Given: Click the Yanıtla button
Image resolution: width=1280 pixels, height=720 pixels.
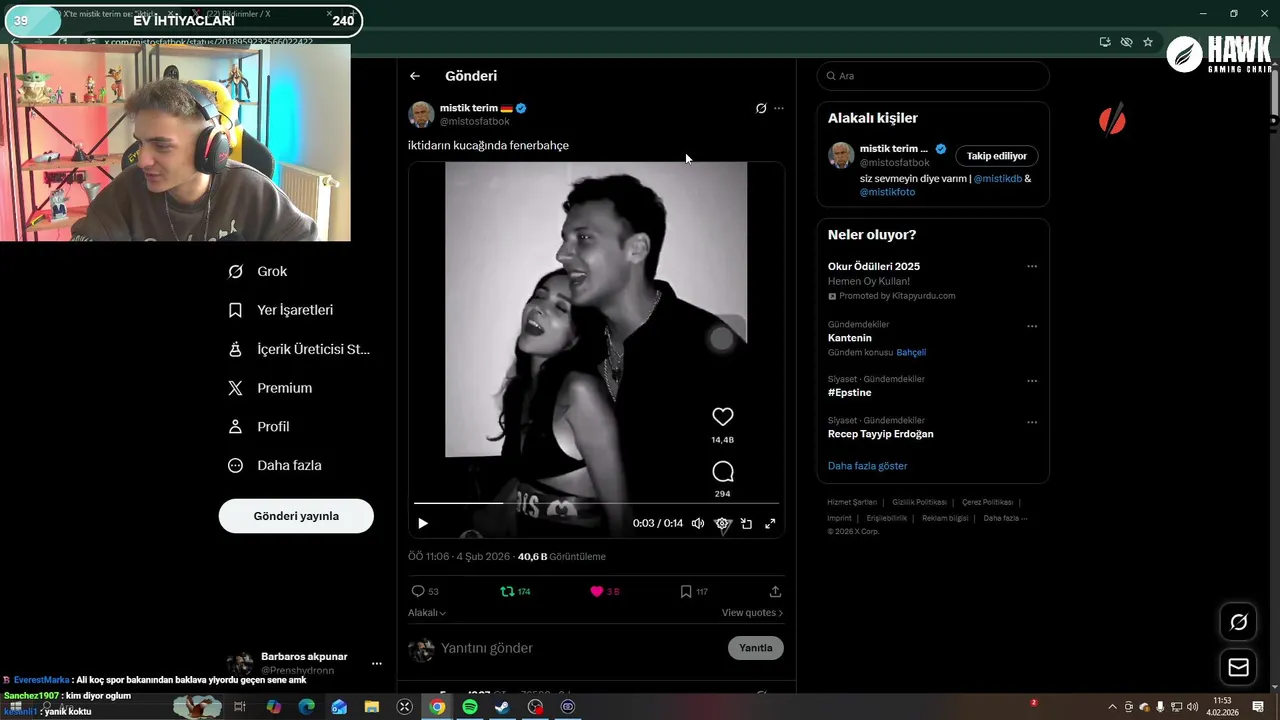Looking at the screenshot, I should click(x=756, y=648).
